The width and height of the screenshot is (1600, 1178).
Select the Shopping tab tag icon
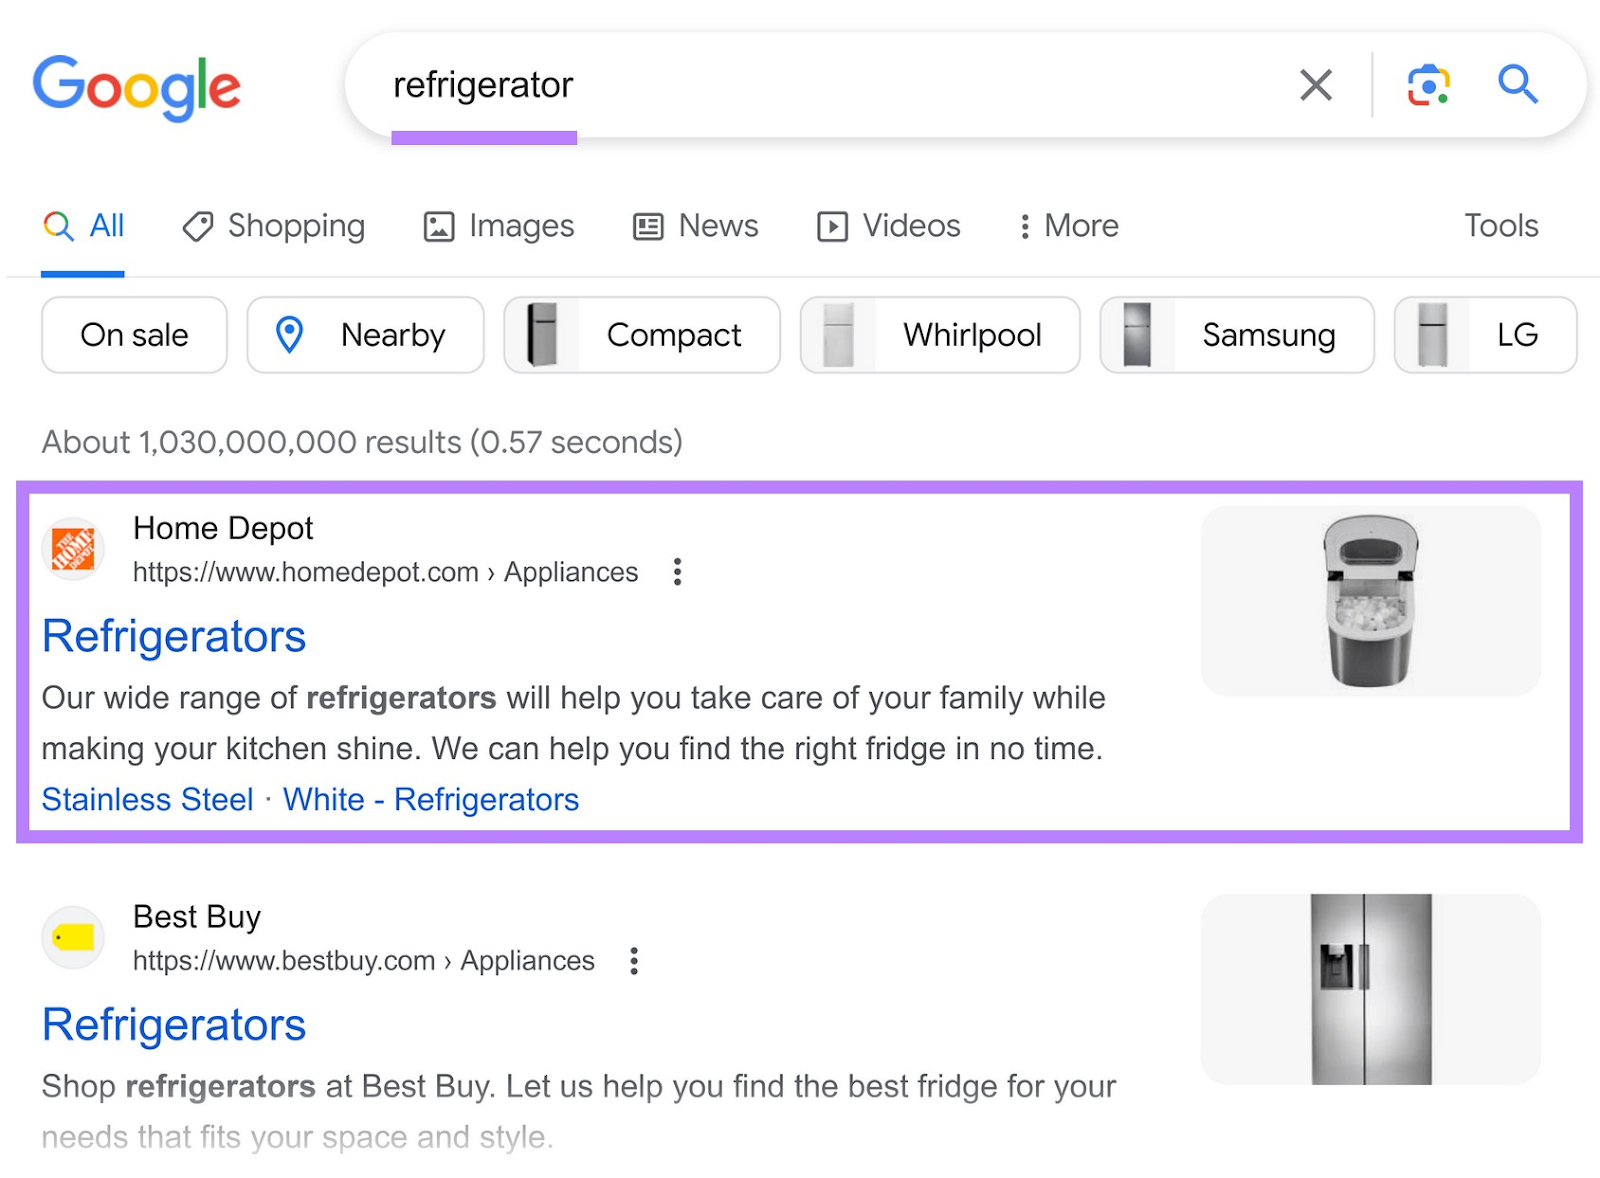point(197,226)
